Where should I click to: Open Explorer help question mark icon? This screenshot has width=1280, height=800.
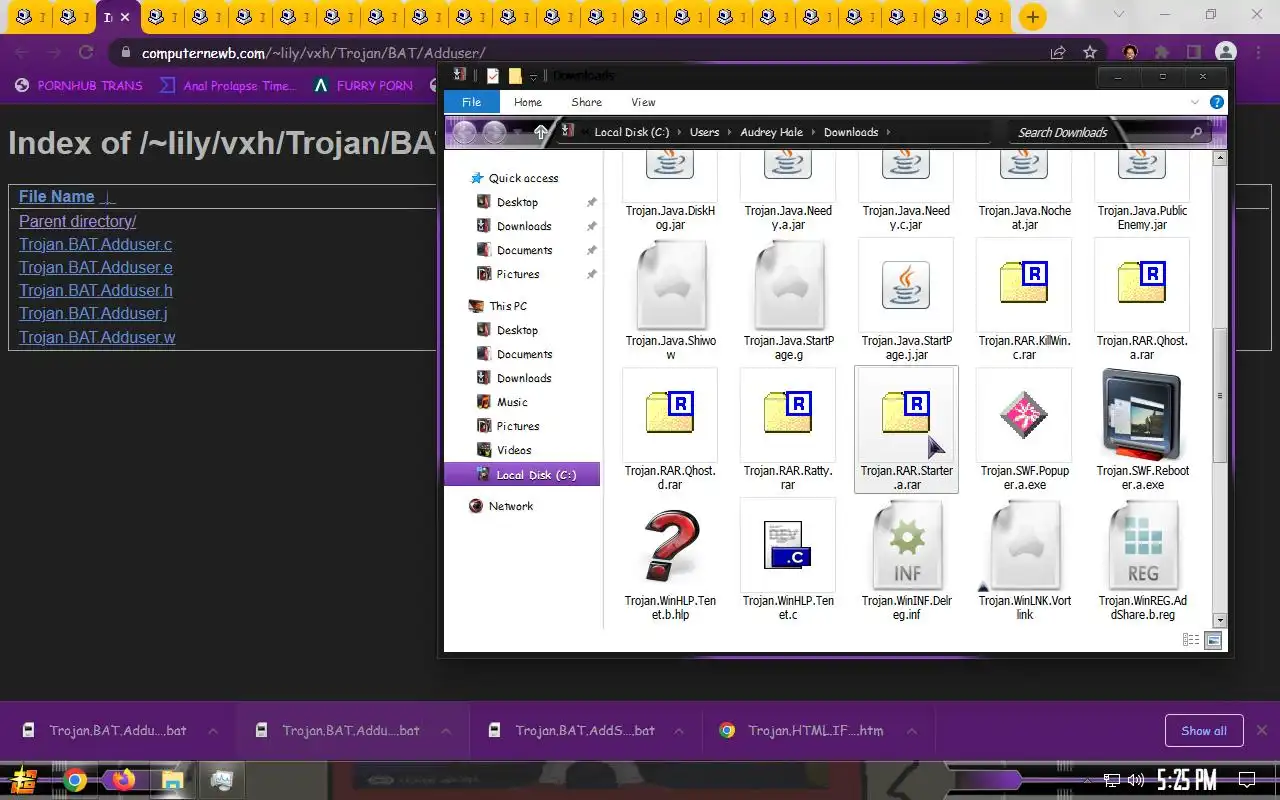pos(1217,102)
